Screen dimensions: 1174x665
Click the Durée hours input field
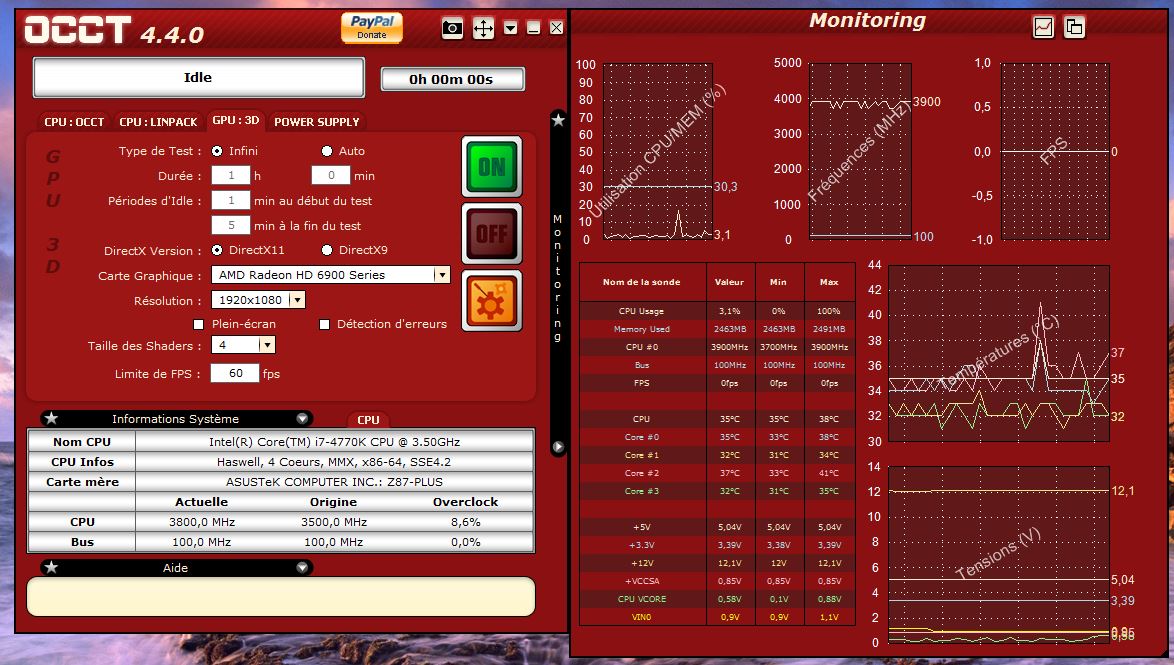point(231,175)
